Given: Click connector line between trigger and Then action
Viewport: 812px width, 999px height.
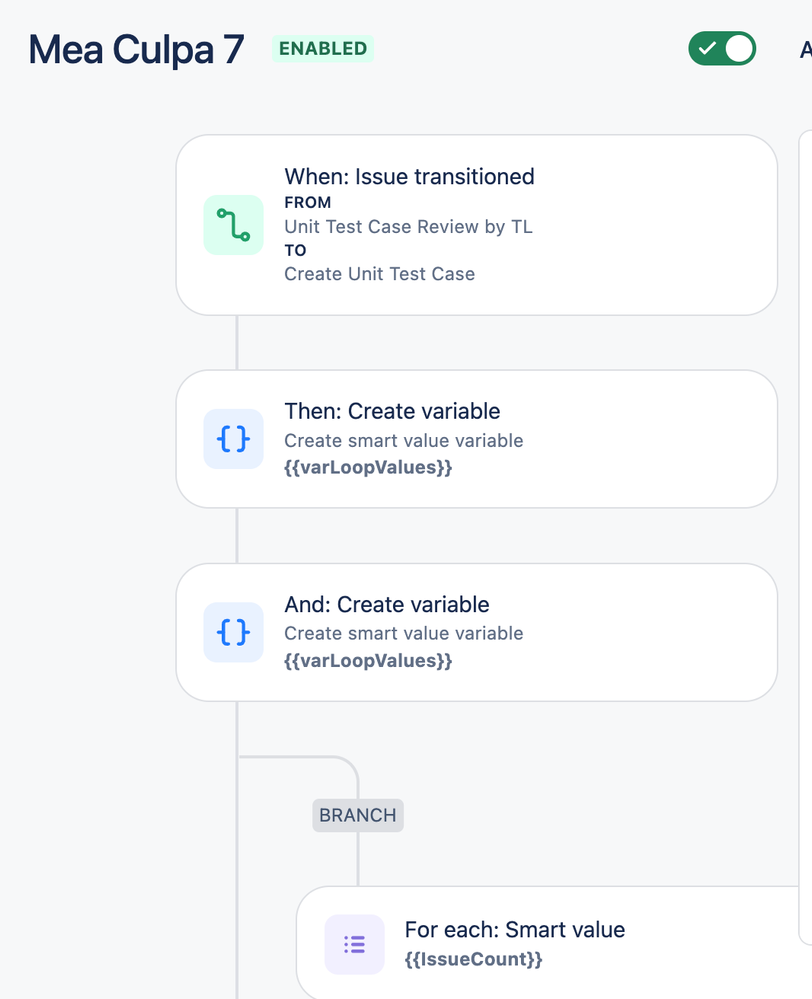Looking at the screenshot, I should (237, 343).
